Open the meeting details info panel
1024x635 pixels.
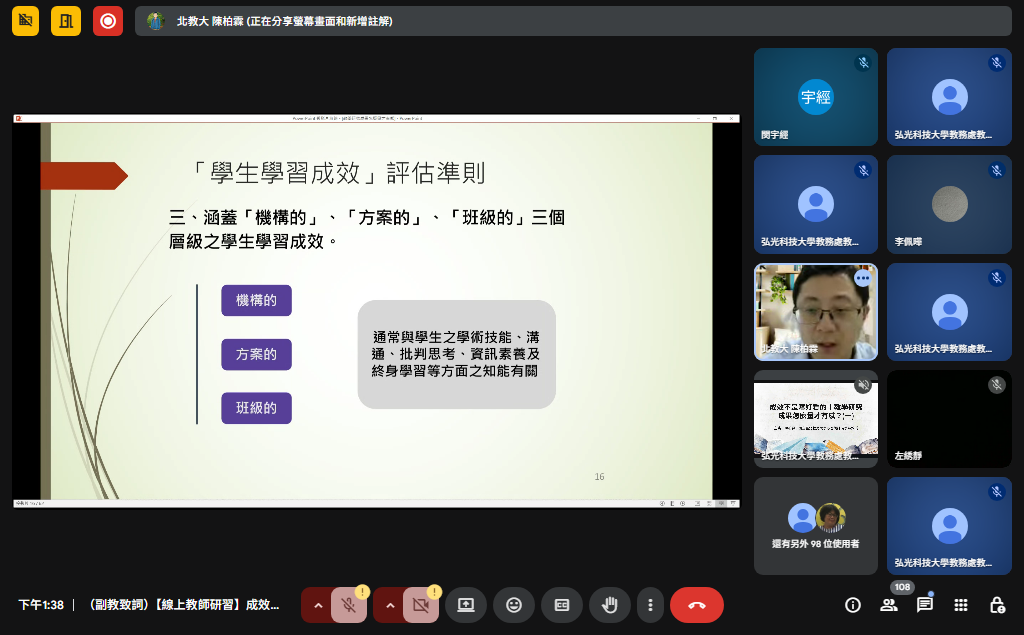point(853,605)
